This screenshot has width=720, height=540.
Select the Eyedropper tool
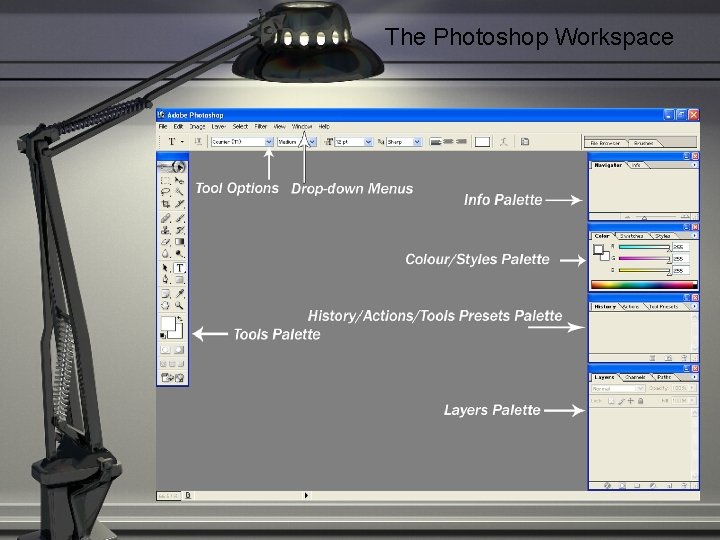(x=179, y=294)
